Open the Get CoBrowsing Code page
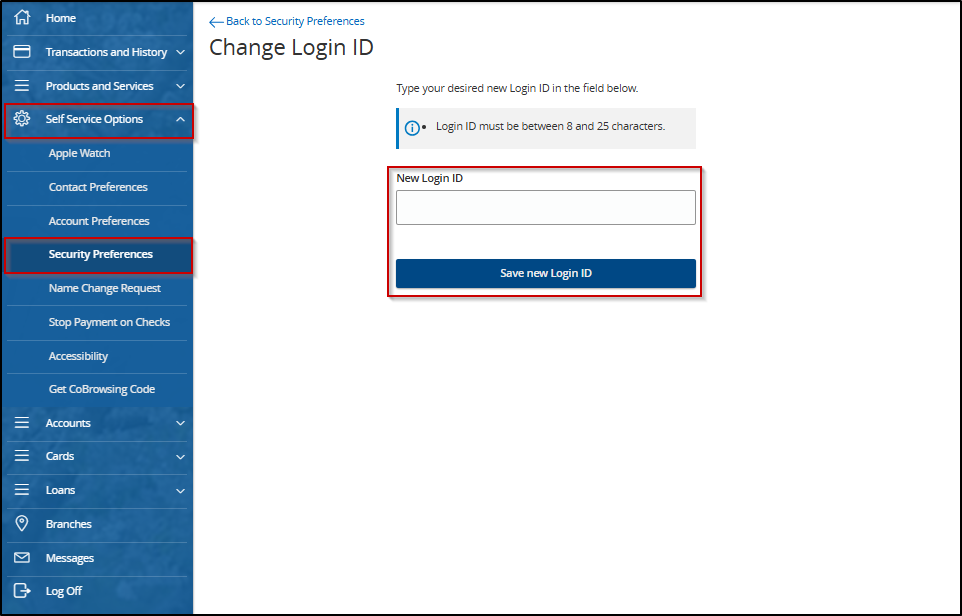 pyautogui.click(x=100, y=388)
